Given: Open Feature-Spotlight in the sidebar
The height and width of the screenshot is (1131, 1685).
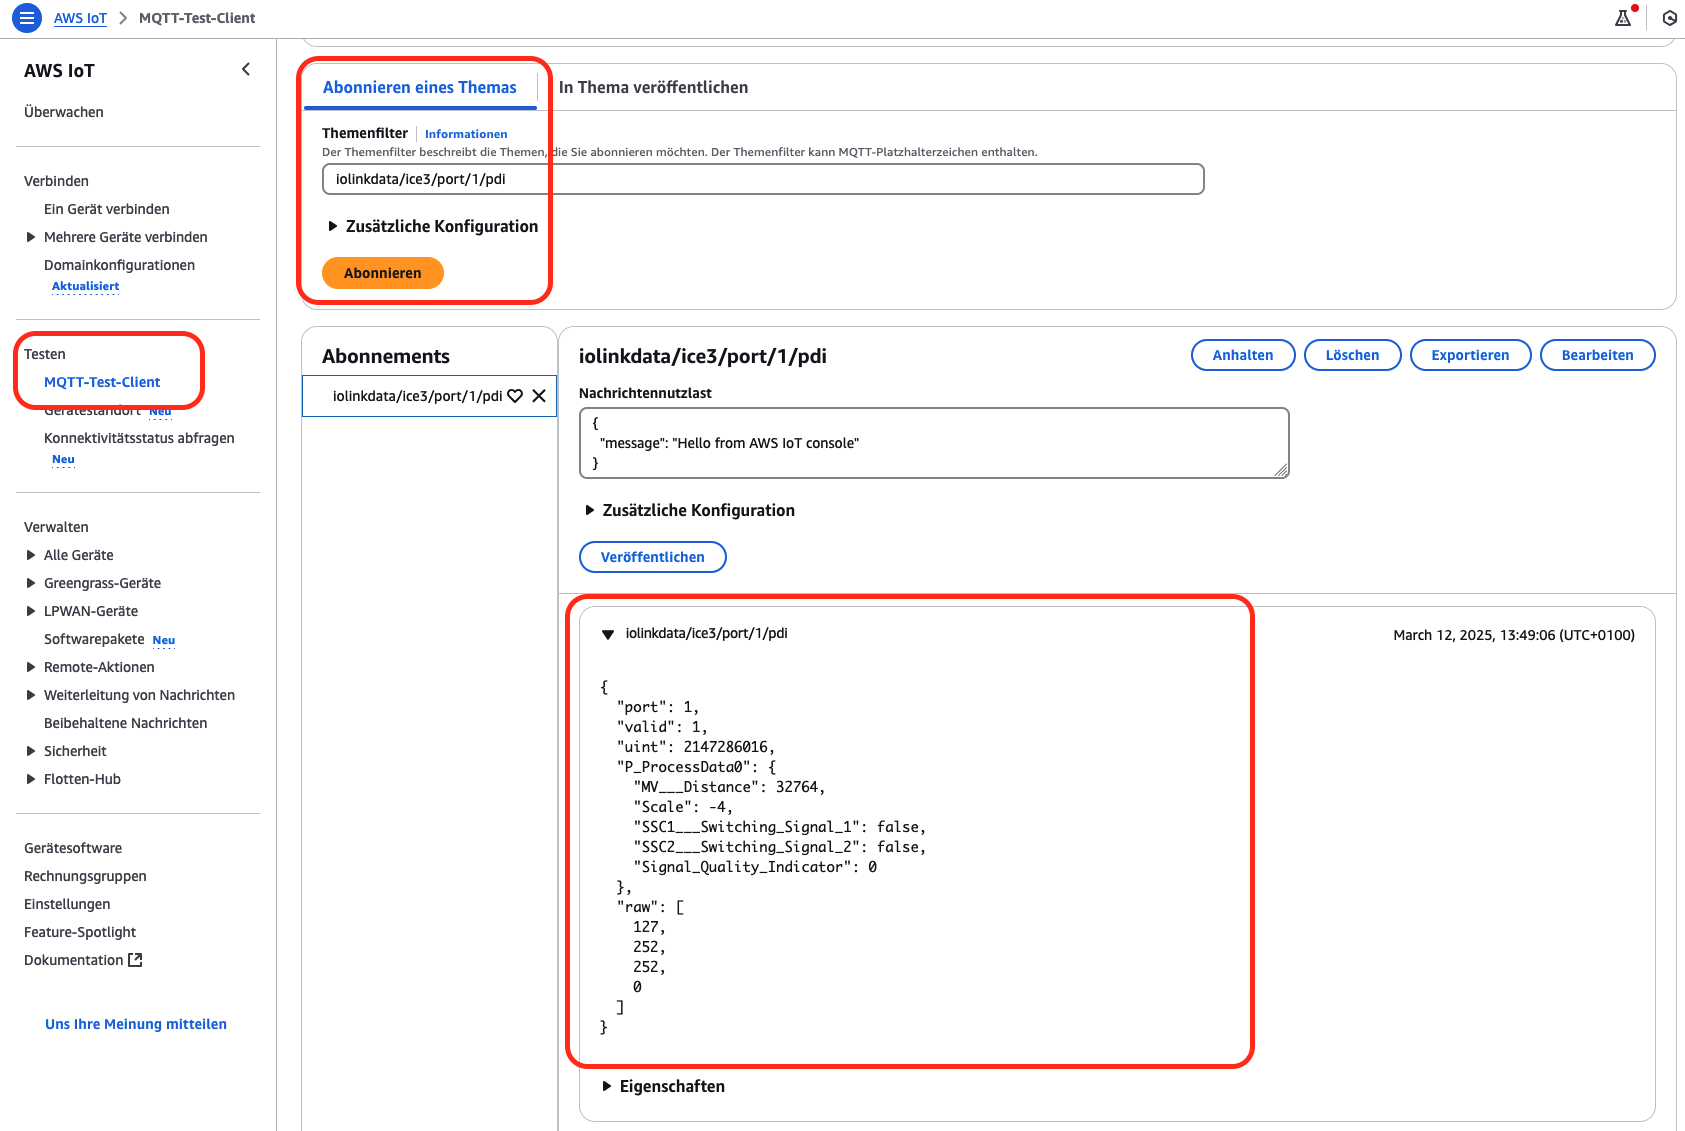Looking at the screenshot, I should point(80,932).
